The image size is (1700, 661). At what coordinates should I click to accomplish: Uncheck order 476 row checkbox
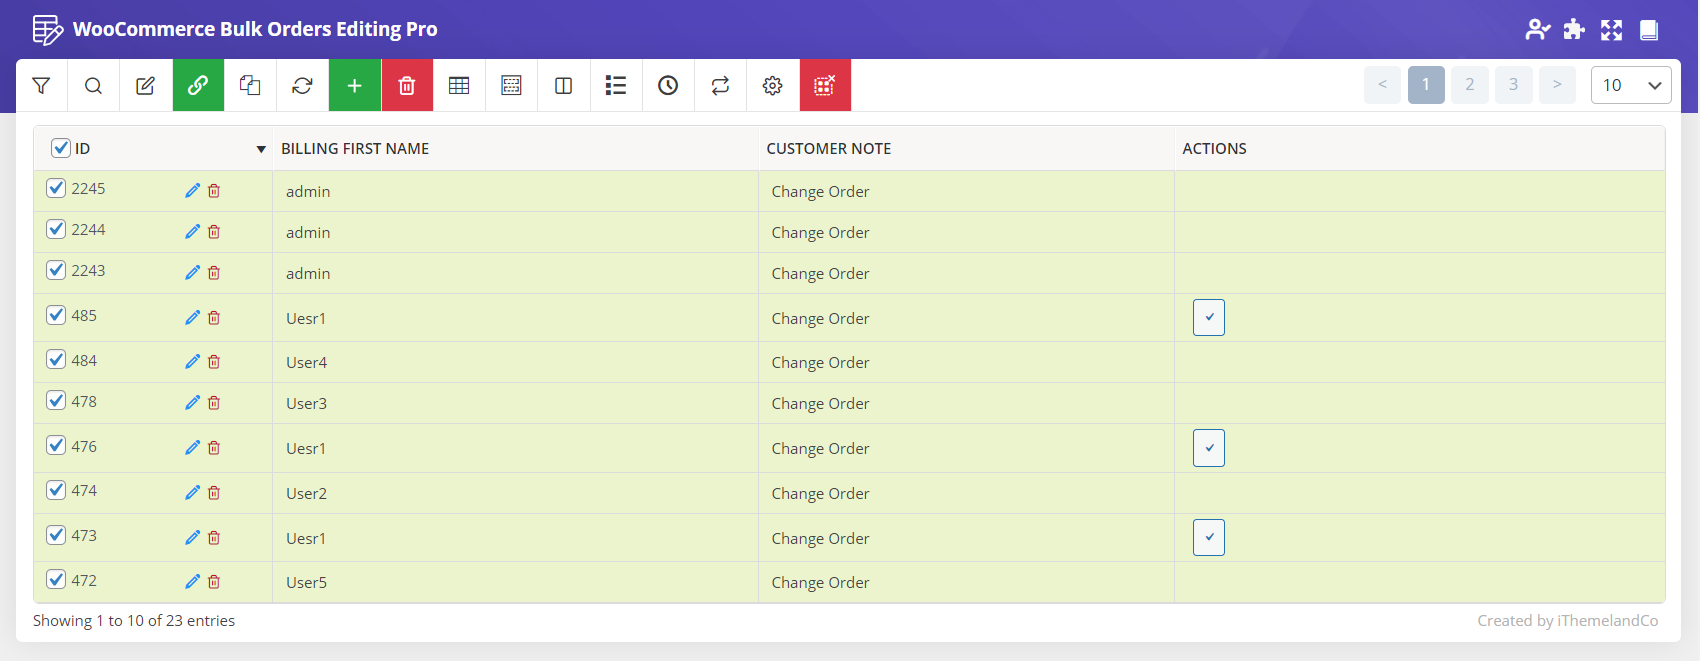point(56,446)
